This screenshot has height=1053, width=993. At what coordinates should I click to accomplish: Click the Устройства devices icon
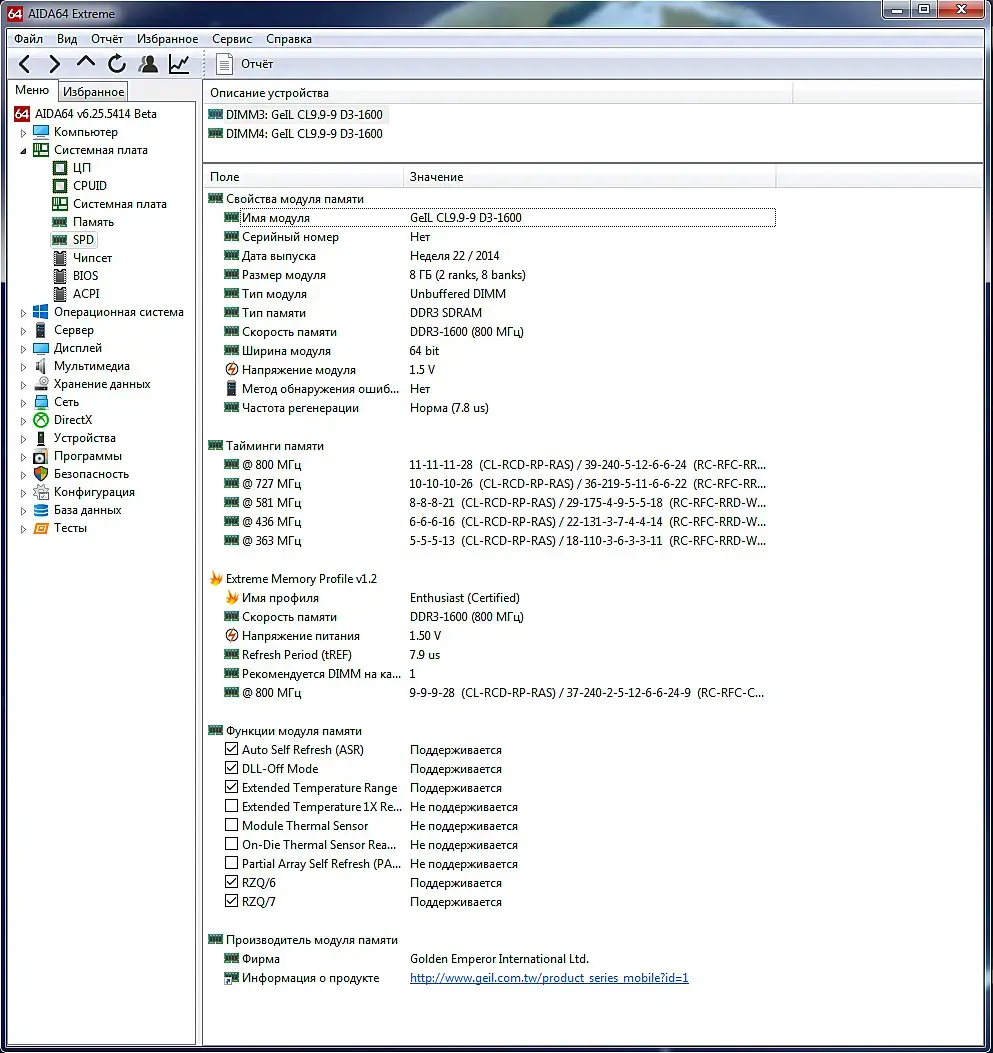pos(41,438)
